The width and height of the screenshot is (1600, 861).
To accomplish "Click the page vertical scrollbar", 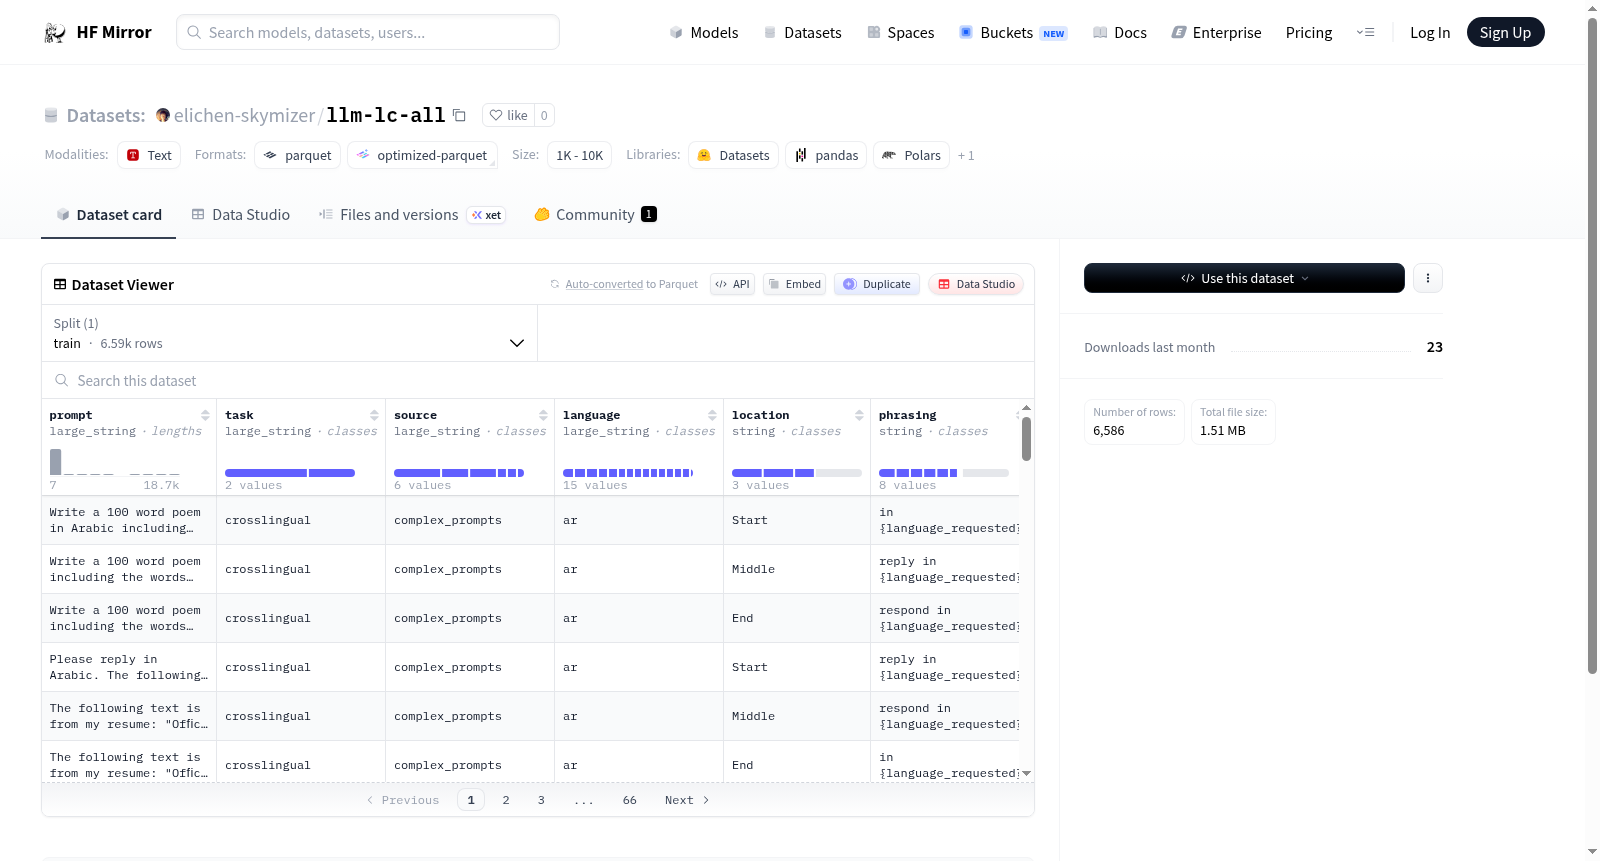I will tap(1592, 345).
